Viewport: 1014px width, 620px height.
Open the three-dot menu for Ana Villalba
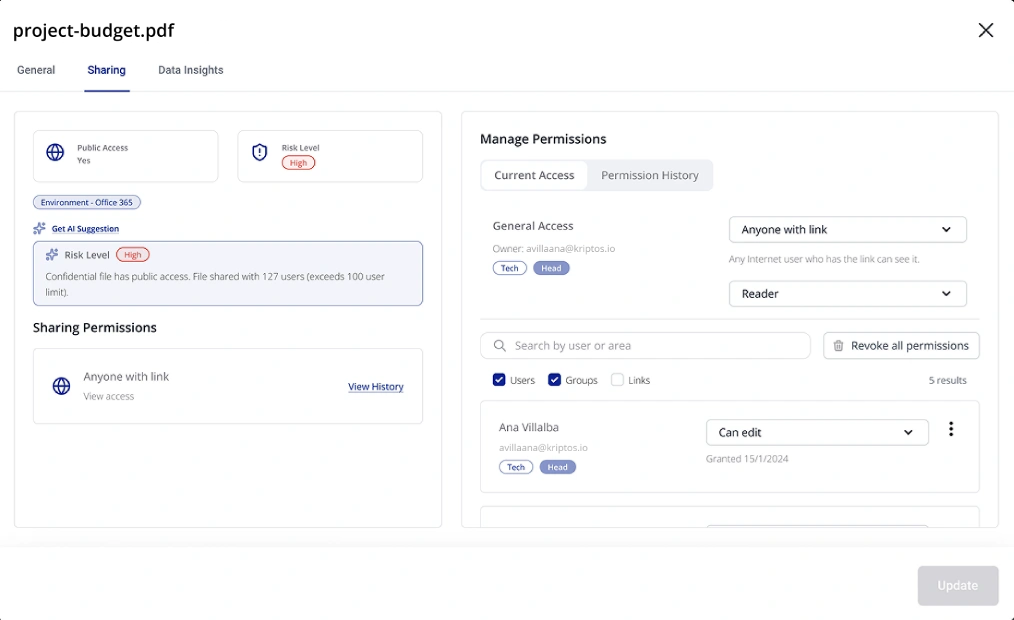point(951,428)
